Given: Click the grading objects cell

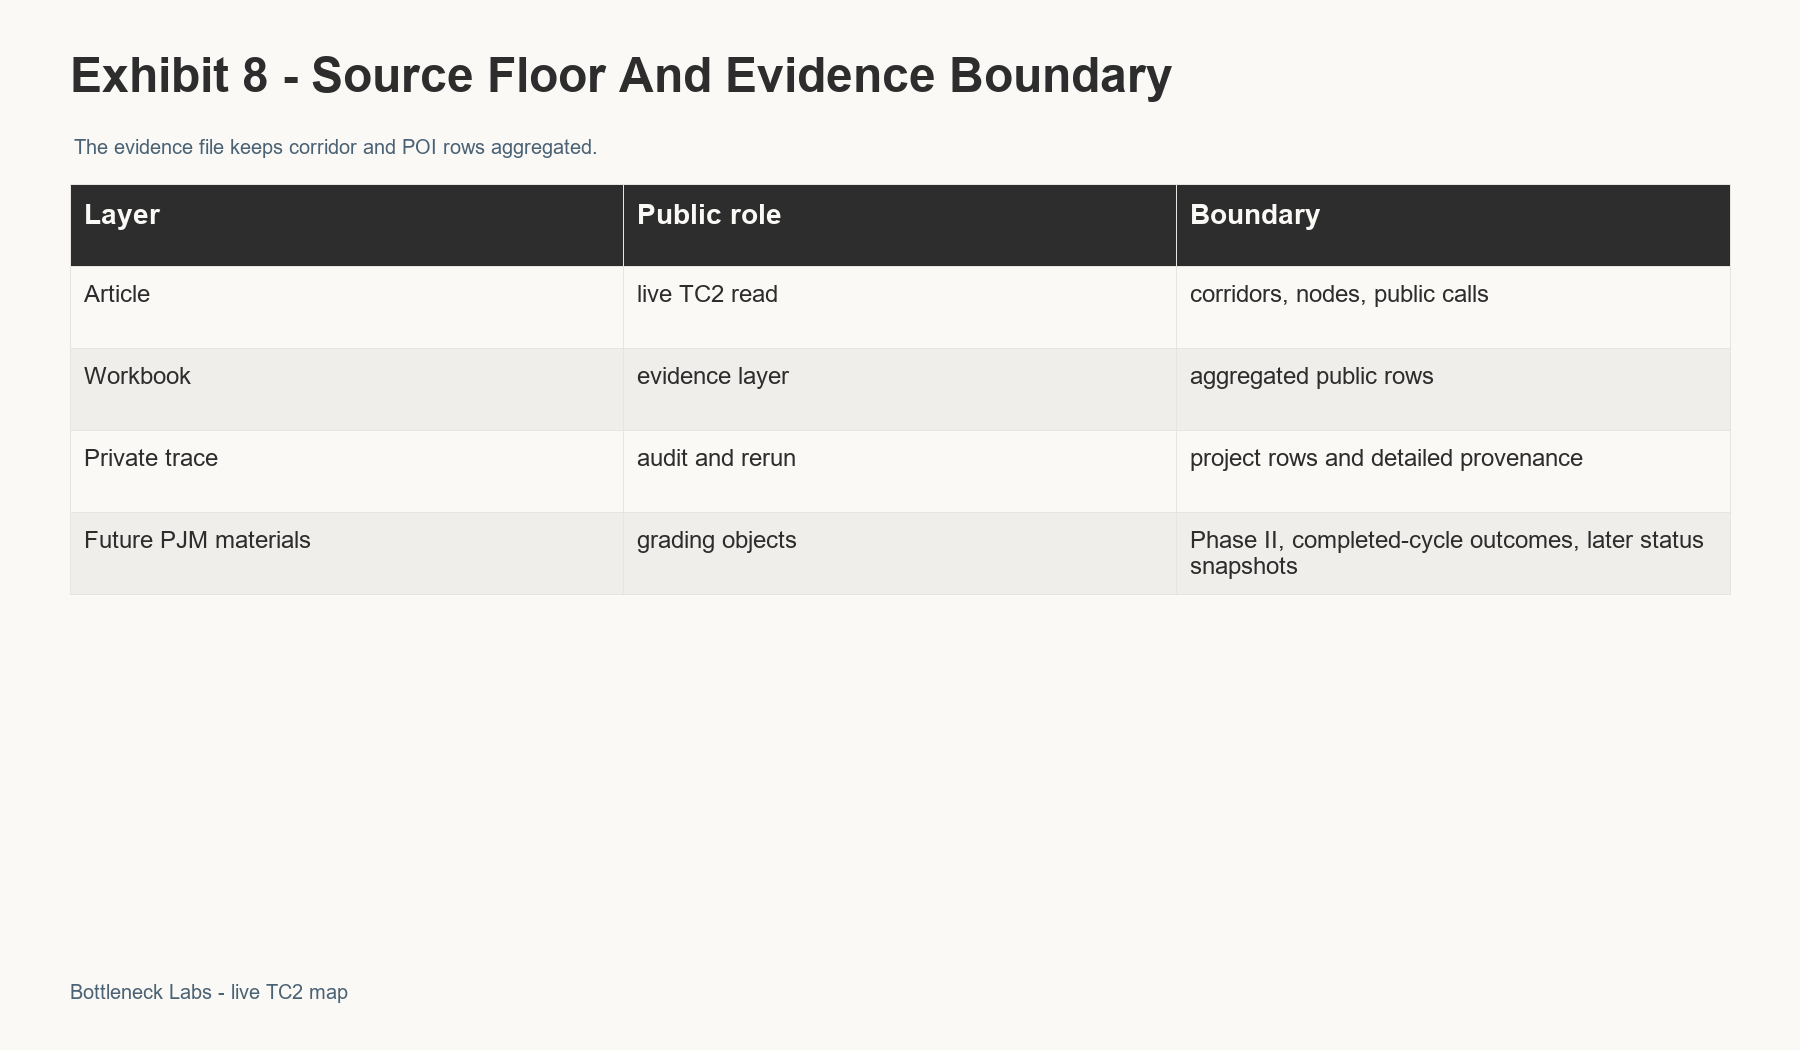Looking at the screenshot, I should coord(899,553).
